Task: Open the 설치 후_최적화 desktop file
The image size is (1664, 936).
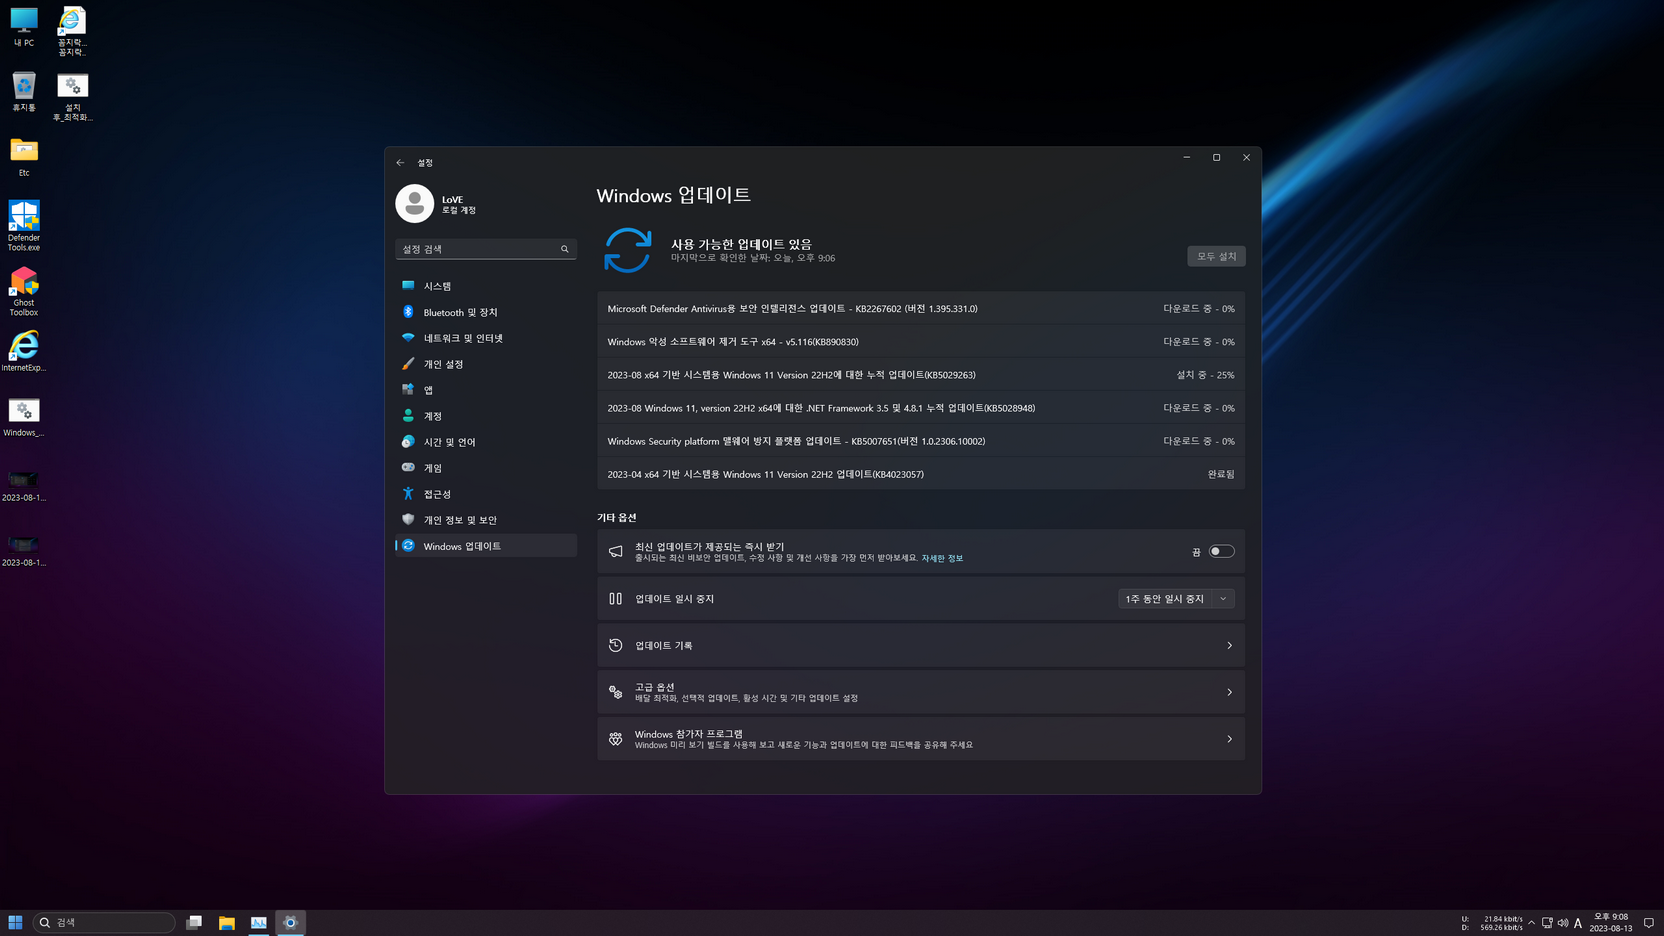Action: point(72,97)
